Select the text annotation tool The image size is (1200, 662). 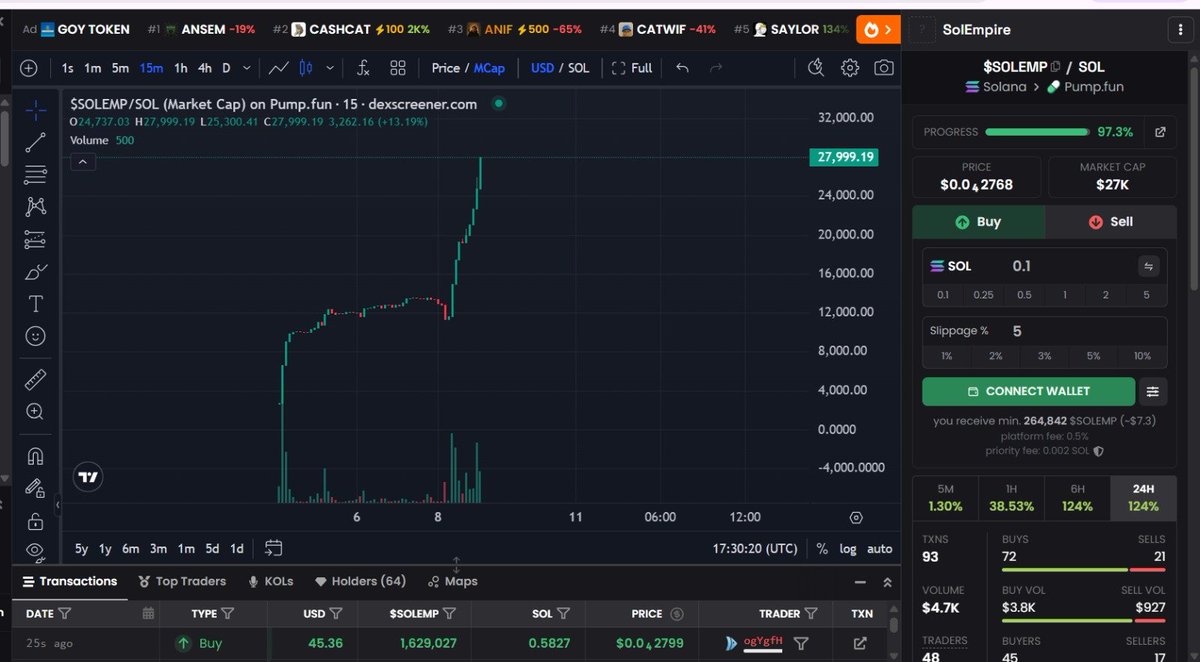click(x=36, y=304)
